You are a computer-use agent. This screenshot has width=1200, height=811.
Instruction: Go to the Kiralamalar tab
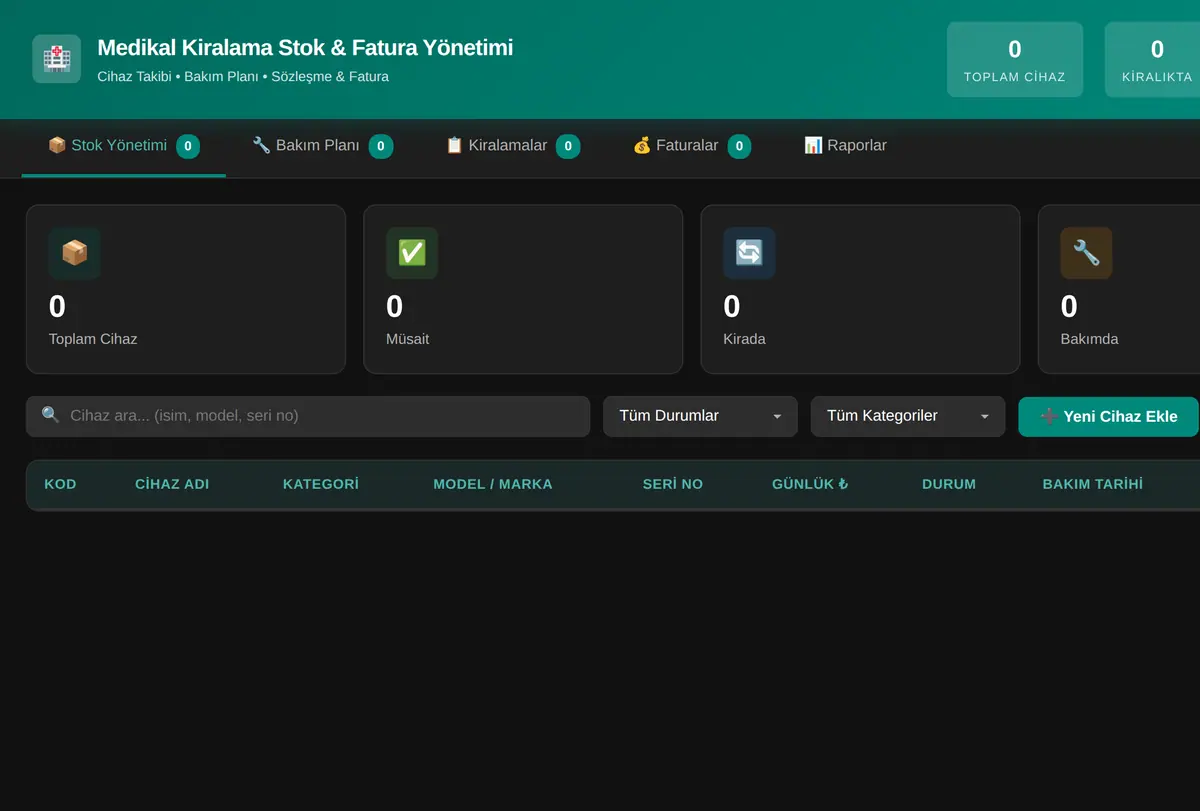tap(513, 146)
